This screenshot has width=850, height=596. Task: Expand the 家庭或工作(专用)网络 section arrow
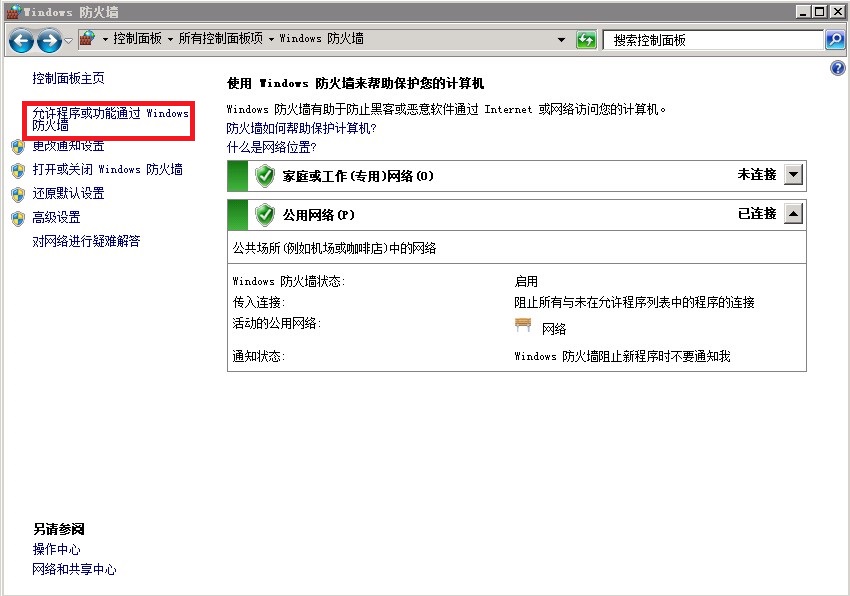[x=793, y=175]
